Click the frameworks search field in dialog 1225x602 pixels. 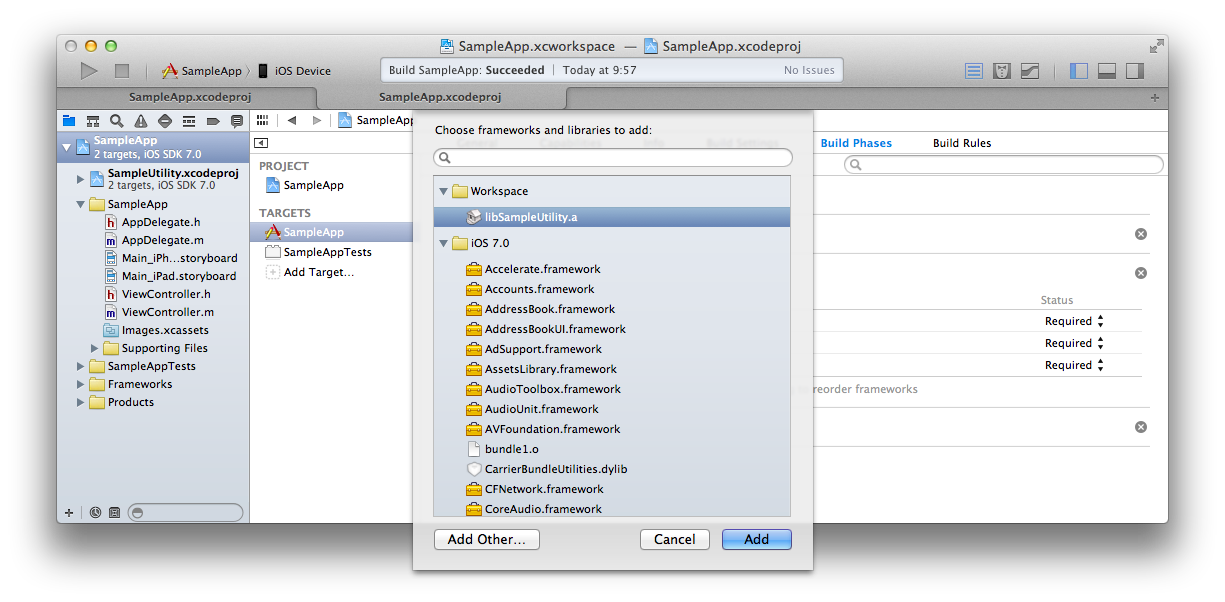click(613, 158)
